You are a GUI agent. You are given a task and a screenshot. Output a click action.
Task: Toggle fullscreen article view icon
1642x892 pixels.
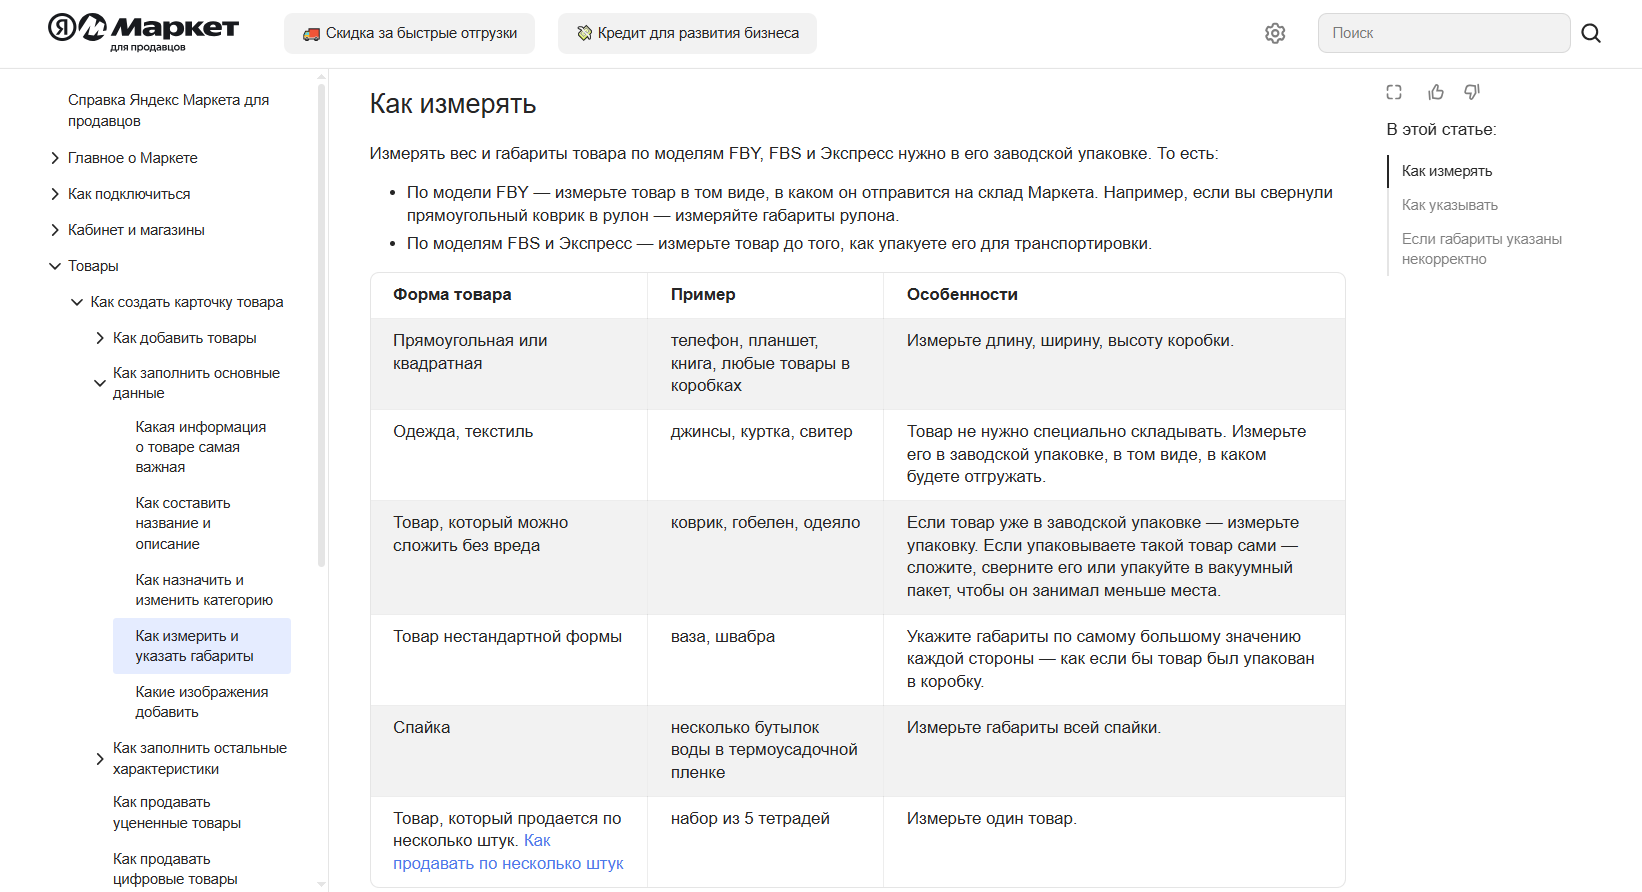click(x=1394, y=92)
